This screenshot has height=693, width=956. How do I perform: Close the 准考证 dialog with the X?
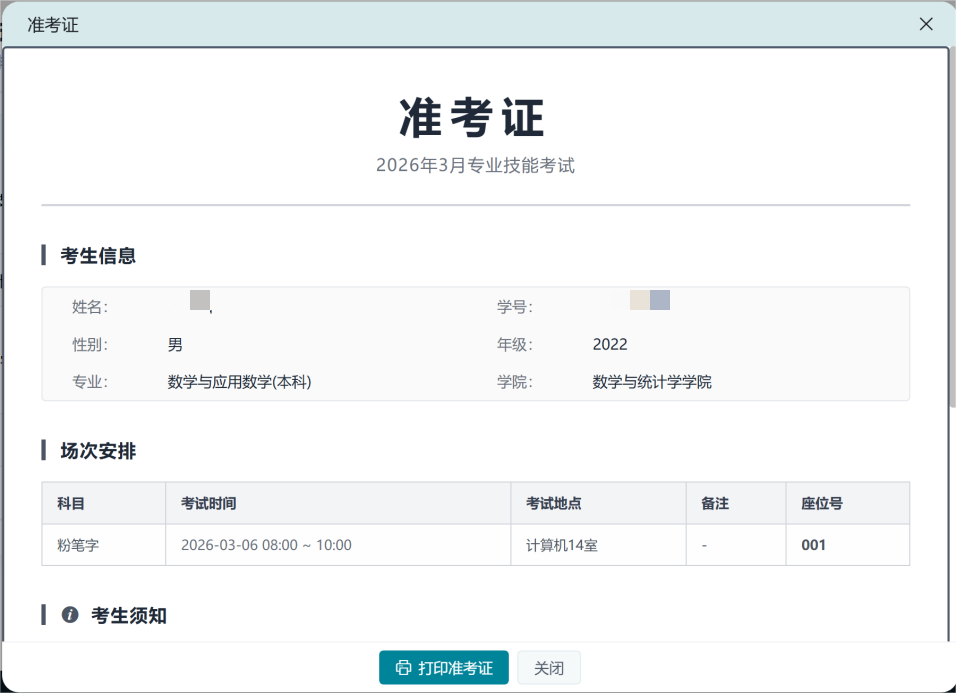(x=926, y=24)
